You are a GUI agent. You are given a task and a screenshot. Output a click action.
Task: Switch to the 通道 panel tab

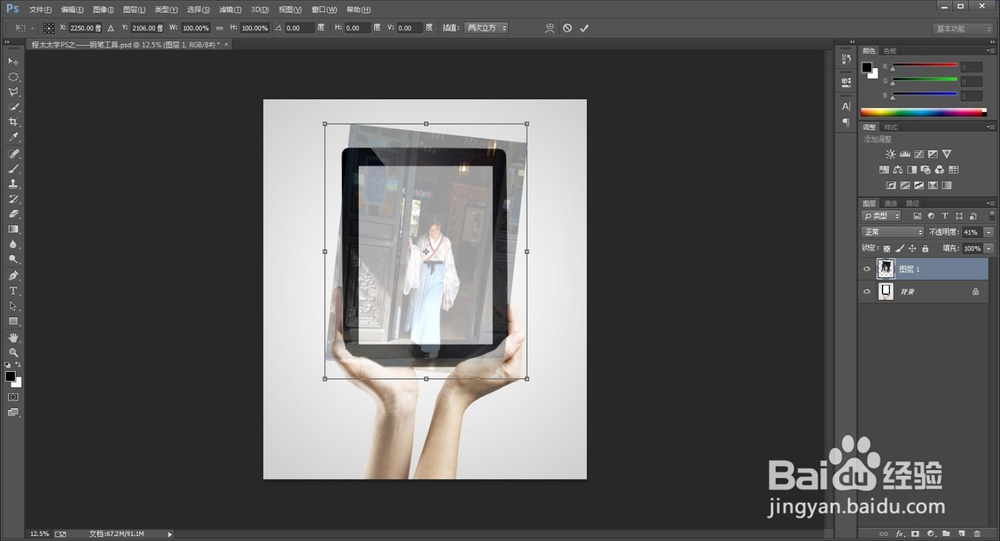coord(889,203)
